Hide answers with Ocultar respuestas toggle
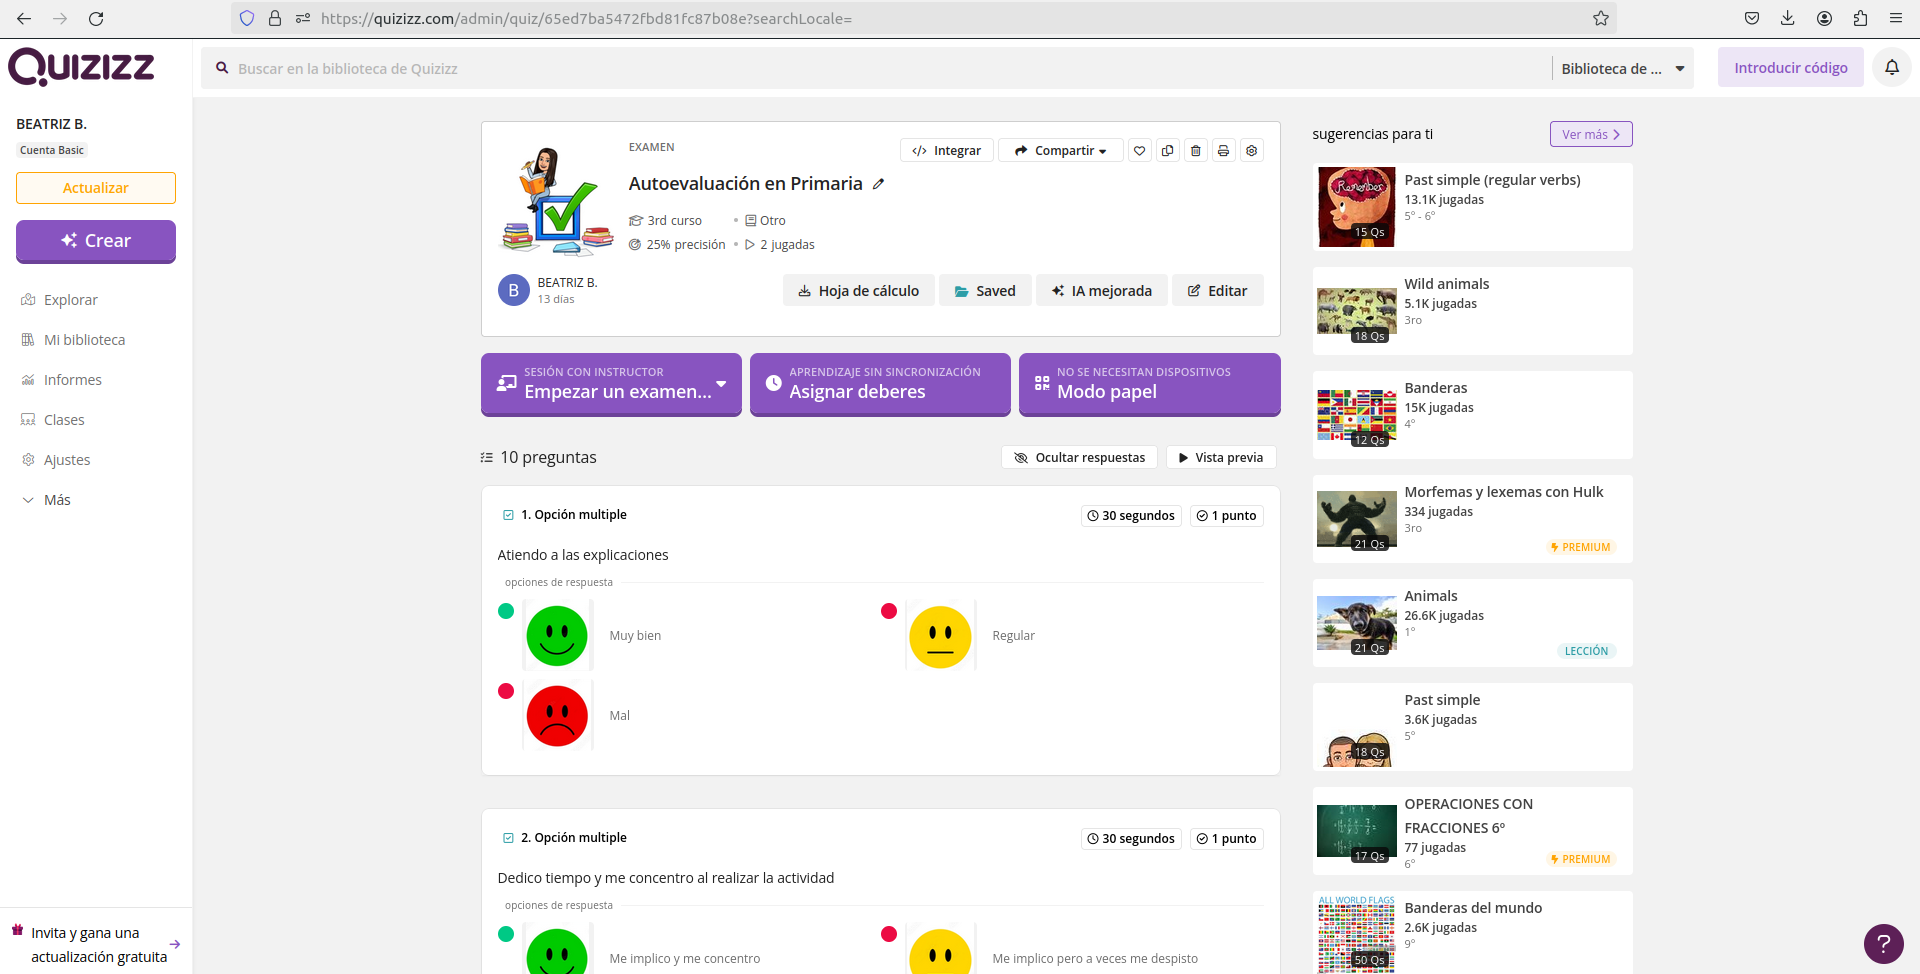This screenshot has width=1920, height=974. click(x=1079, y=457)
